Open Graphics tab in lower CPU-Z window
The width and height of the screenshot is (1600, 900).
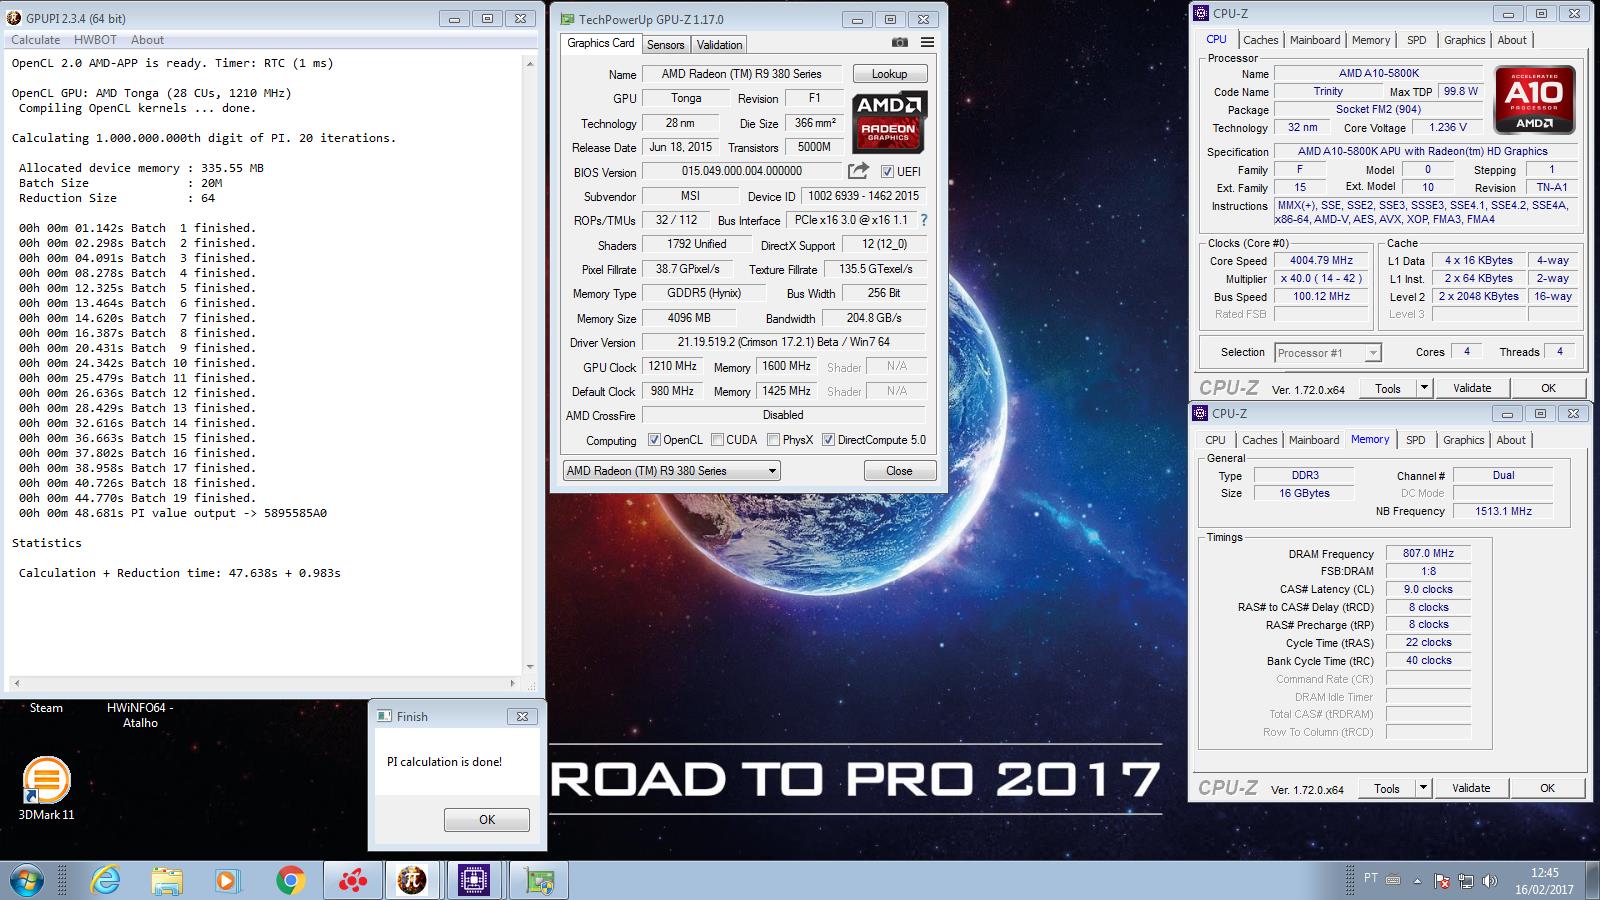1463,440
